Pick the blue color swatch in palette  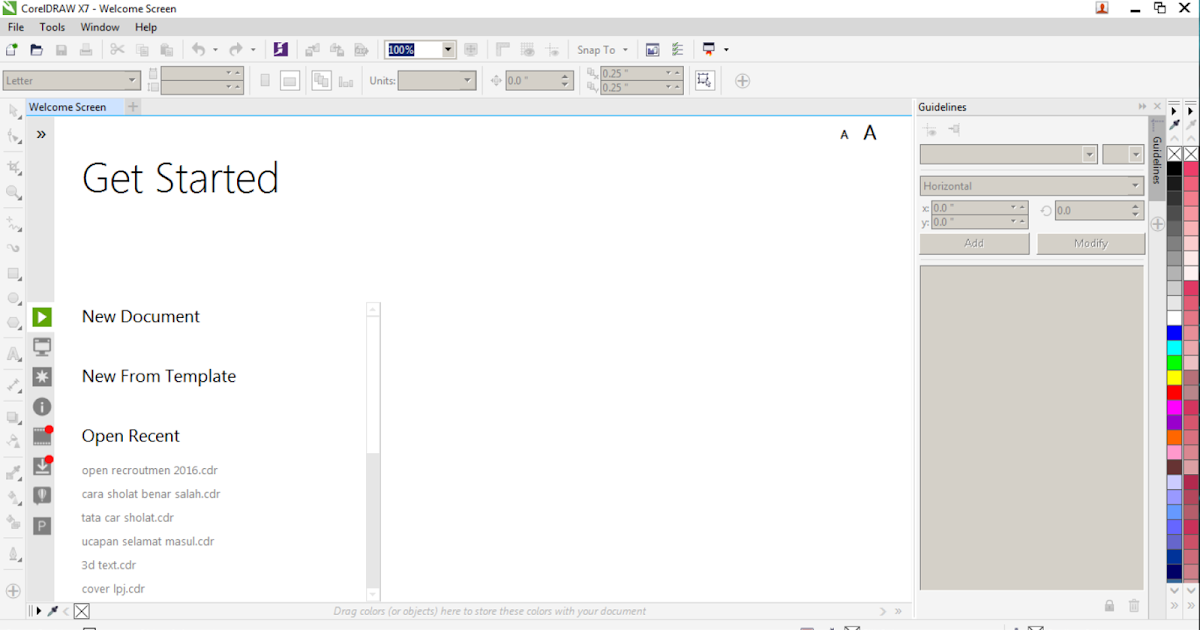click(1174, 333)
